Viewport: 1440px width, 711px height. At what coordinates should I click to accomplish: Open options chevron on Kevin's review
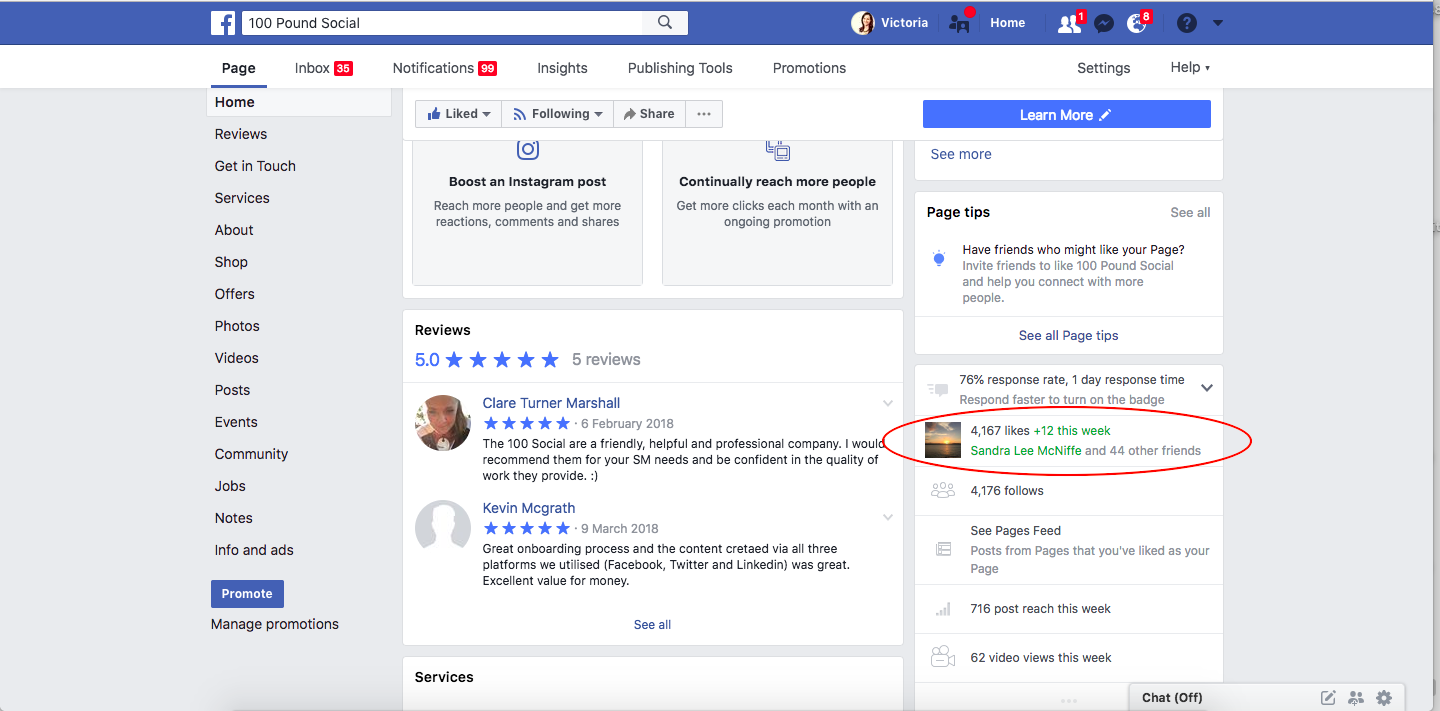[x=888, y=517]
